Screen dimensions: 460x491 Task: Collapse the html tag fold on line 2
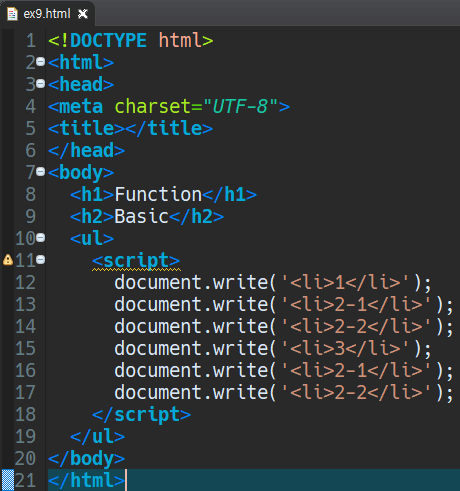coord(40,62)
